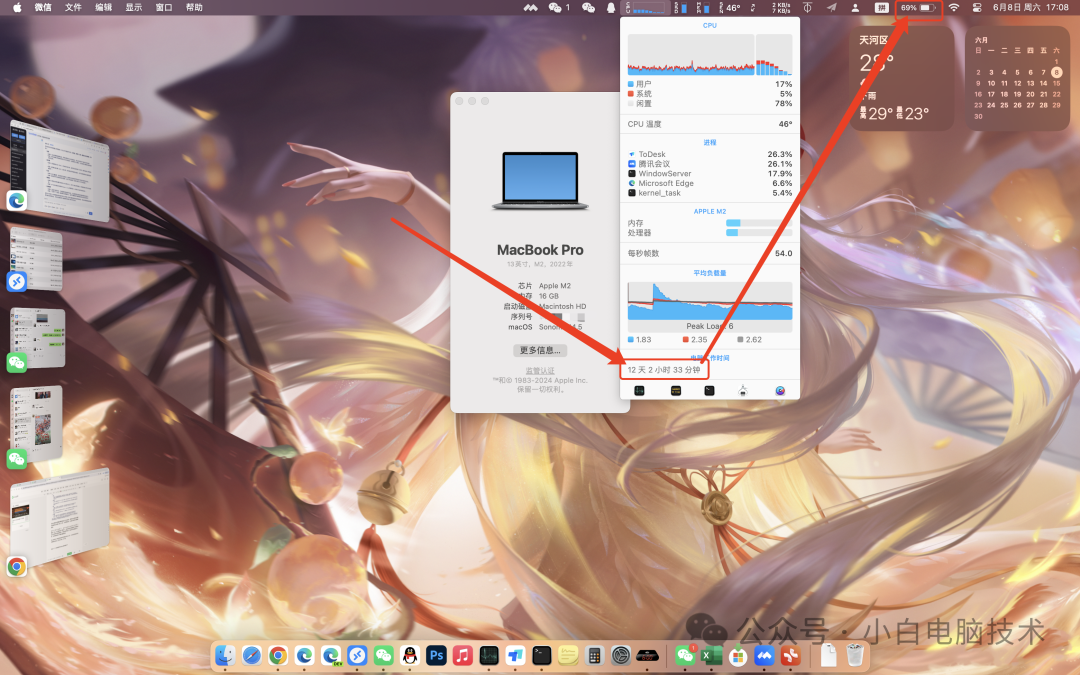Open the 帮助 menu

pyautogui.click(x=194, y=8)
